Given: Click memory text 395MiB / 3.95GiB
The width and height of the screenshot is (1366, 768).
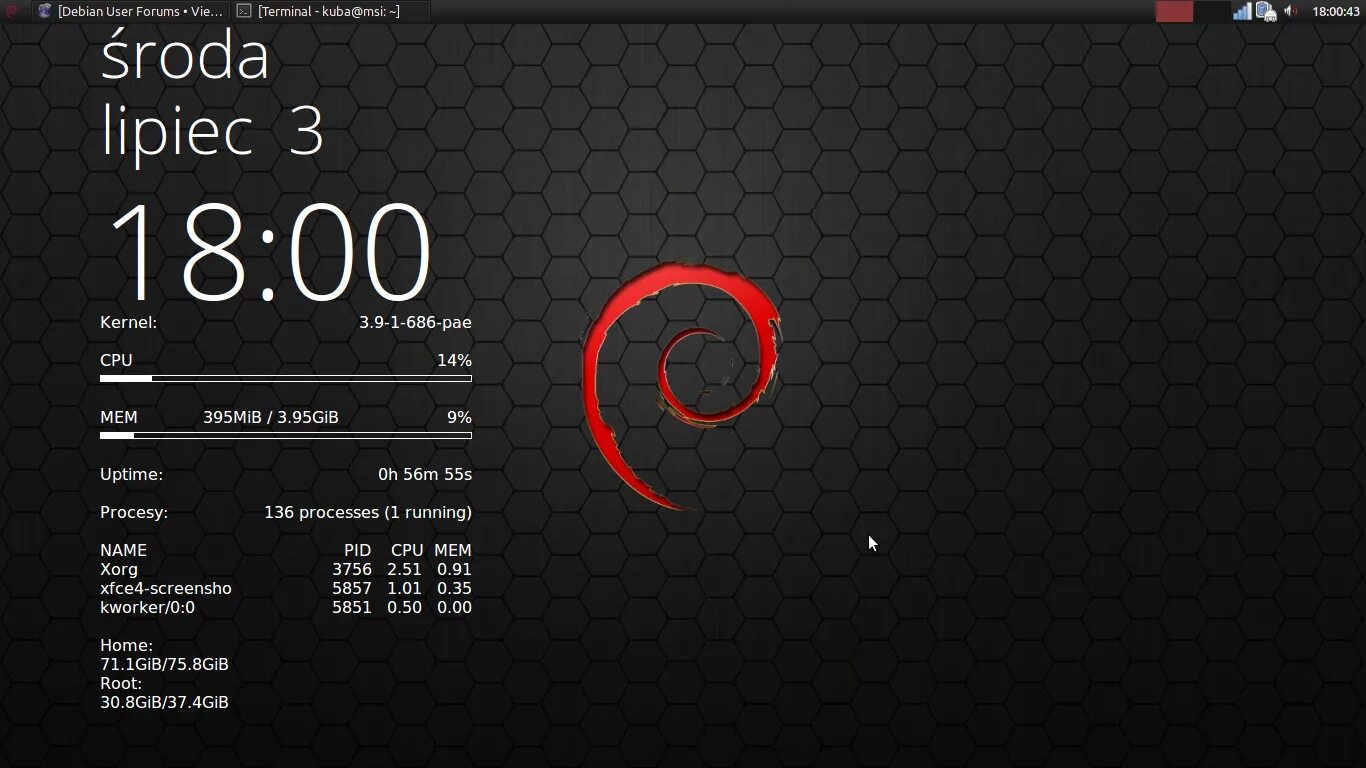Looking at the screenshot, I should [x=271, y=417].
